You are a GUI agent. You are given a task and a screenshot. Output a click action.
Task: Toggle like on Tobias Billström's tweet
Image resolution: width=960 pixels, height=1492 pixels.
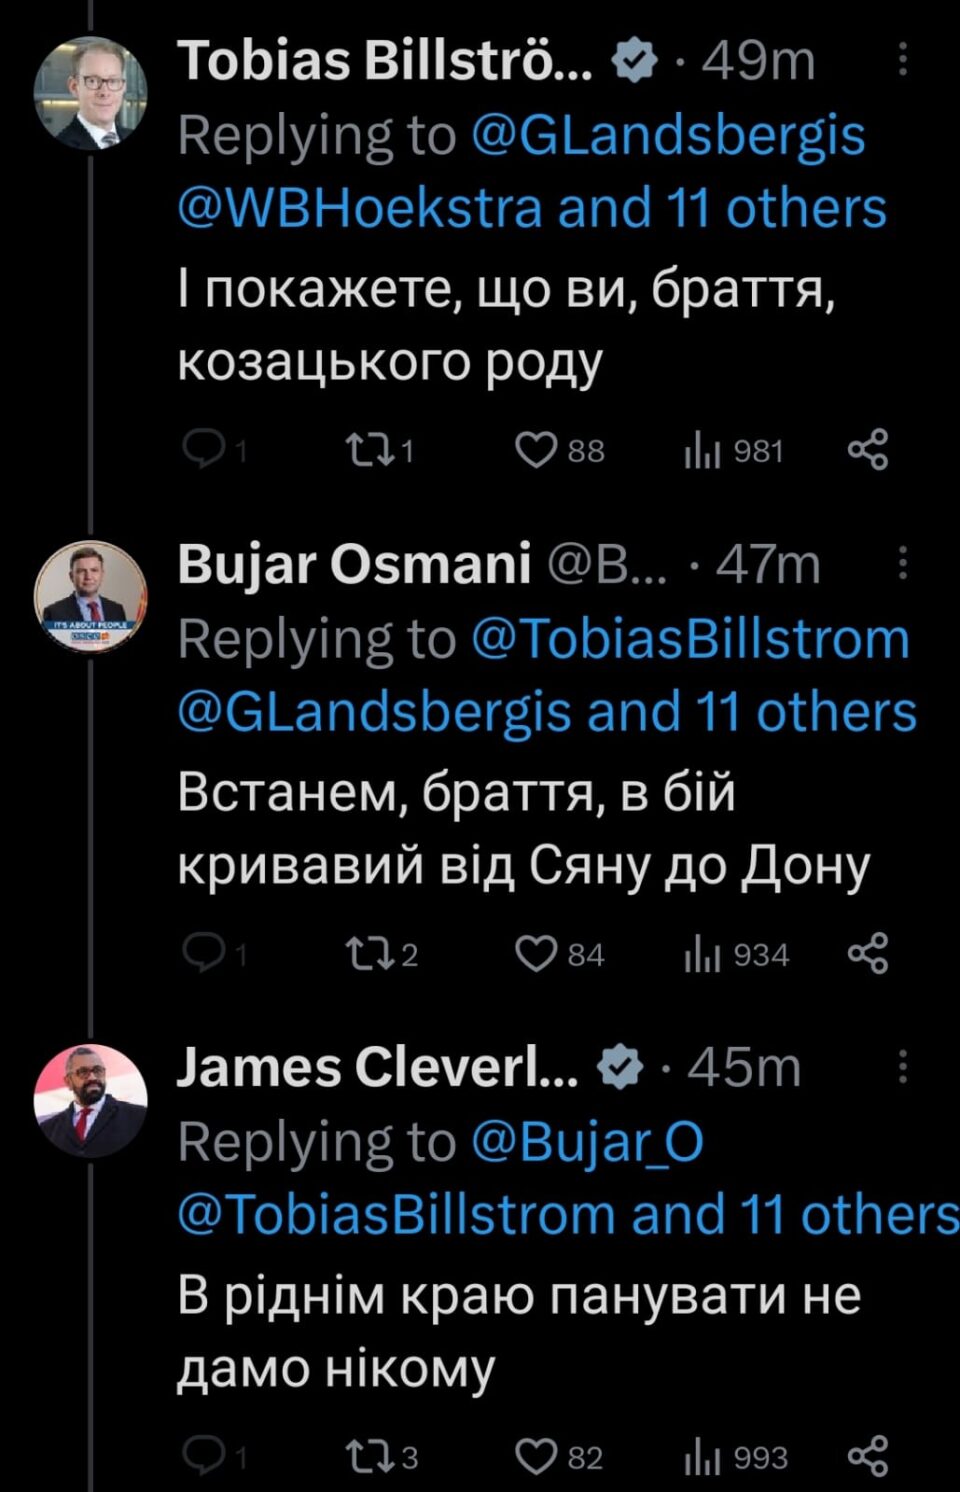click(536, 450)
